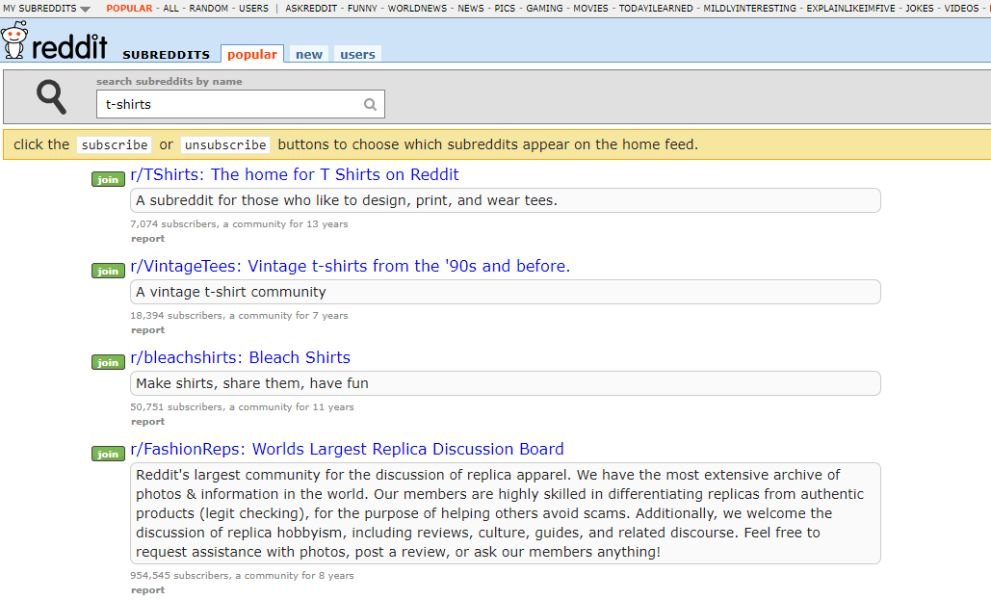Click the FashionReps long description box
Image resolution: width=991 pixels, height=600 pixels.
click(505, 513)
